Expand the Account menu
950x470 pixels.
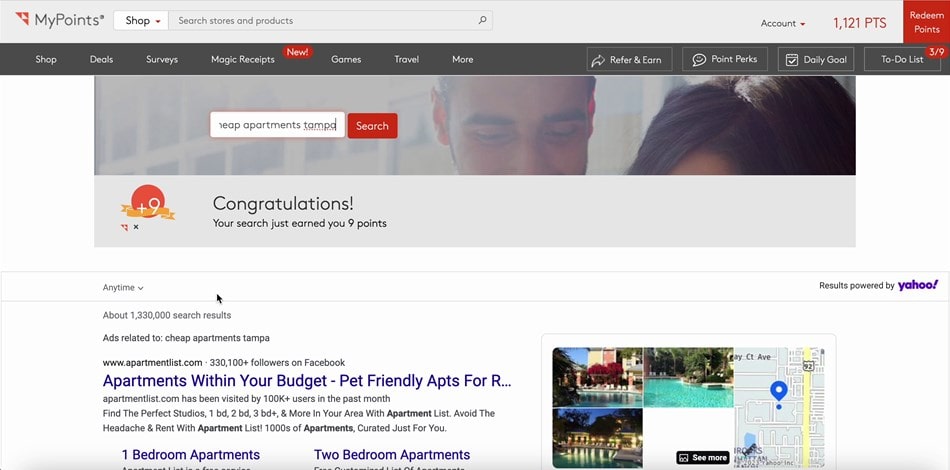pyautogui.click(x=783, y=24)
